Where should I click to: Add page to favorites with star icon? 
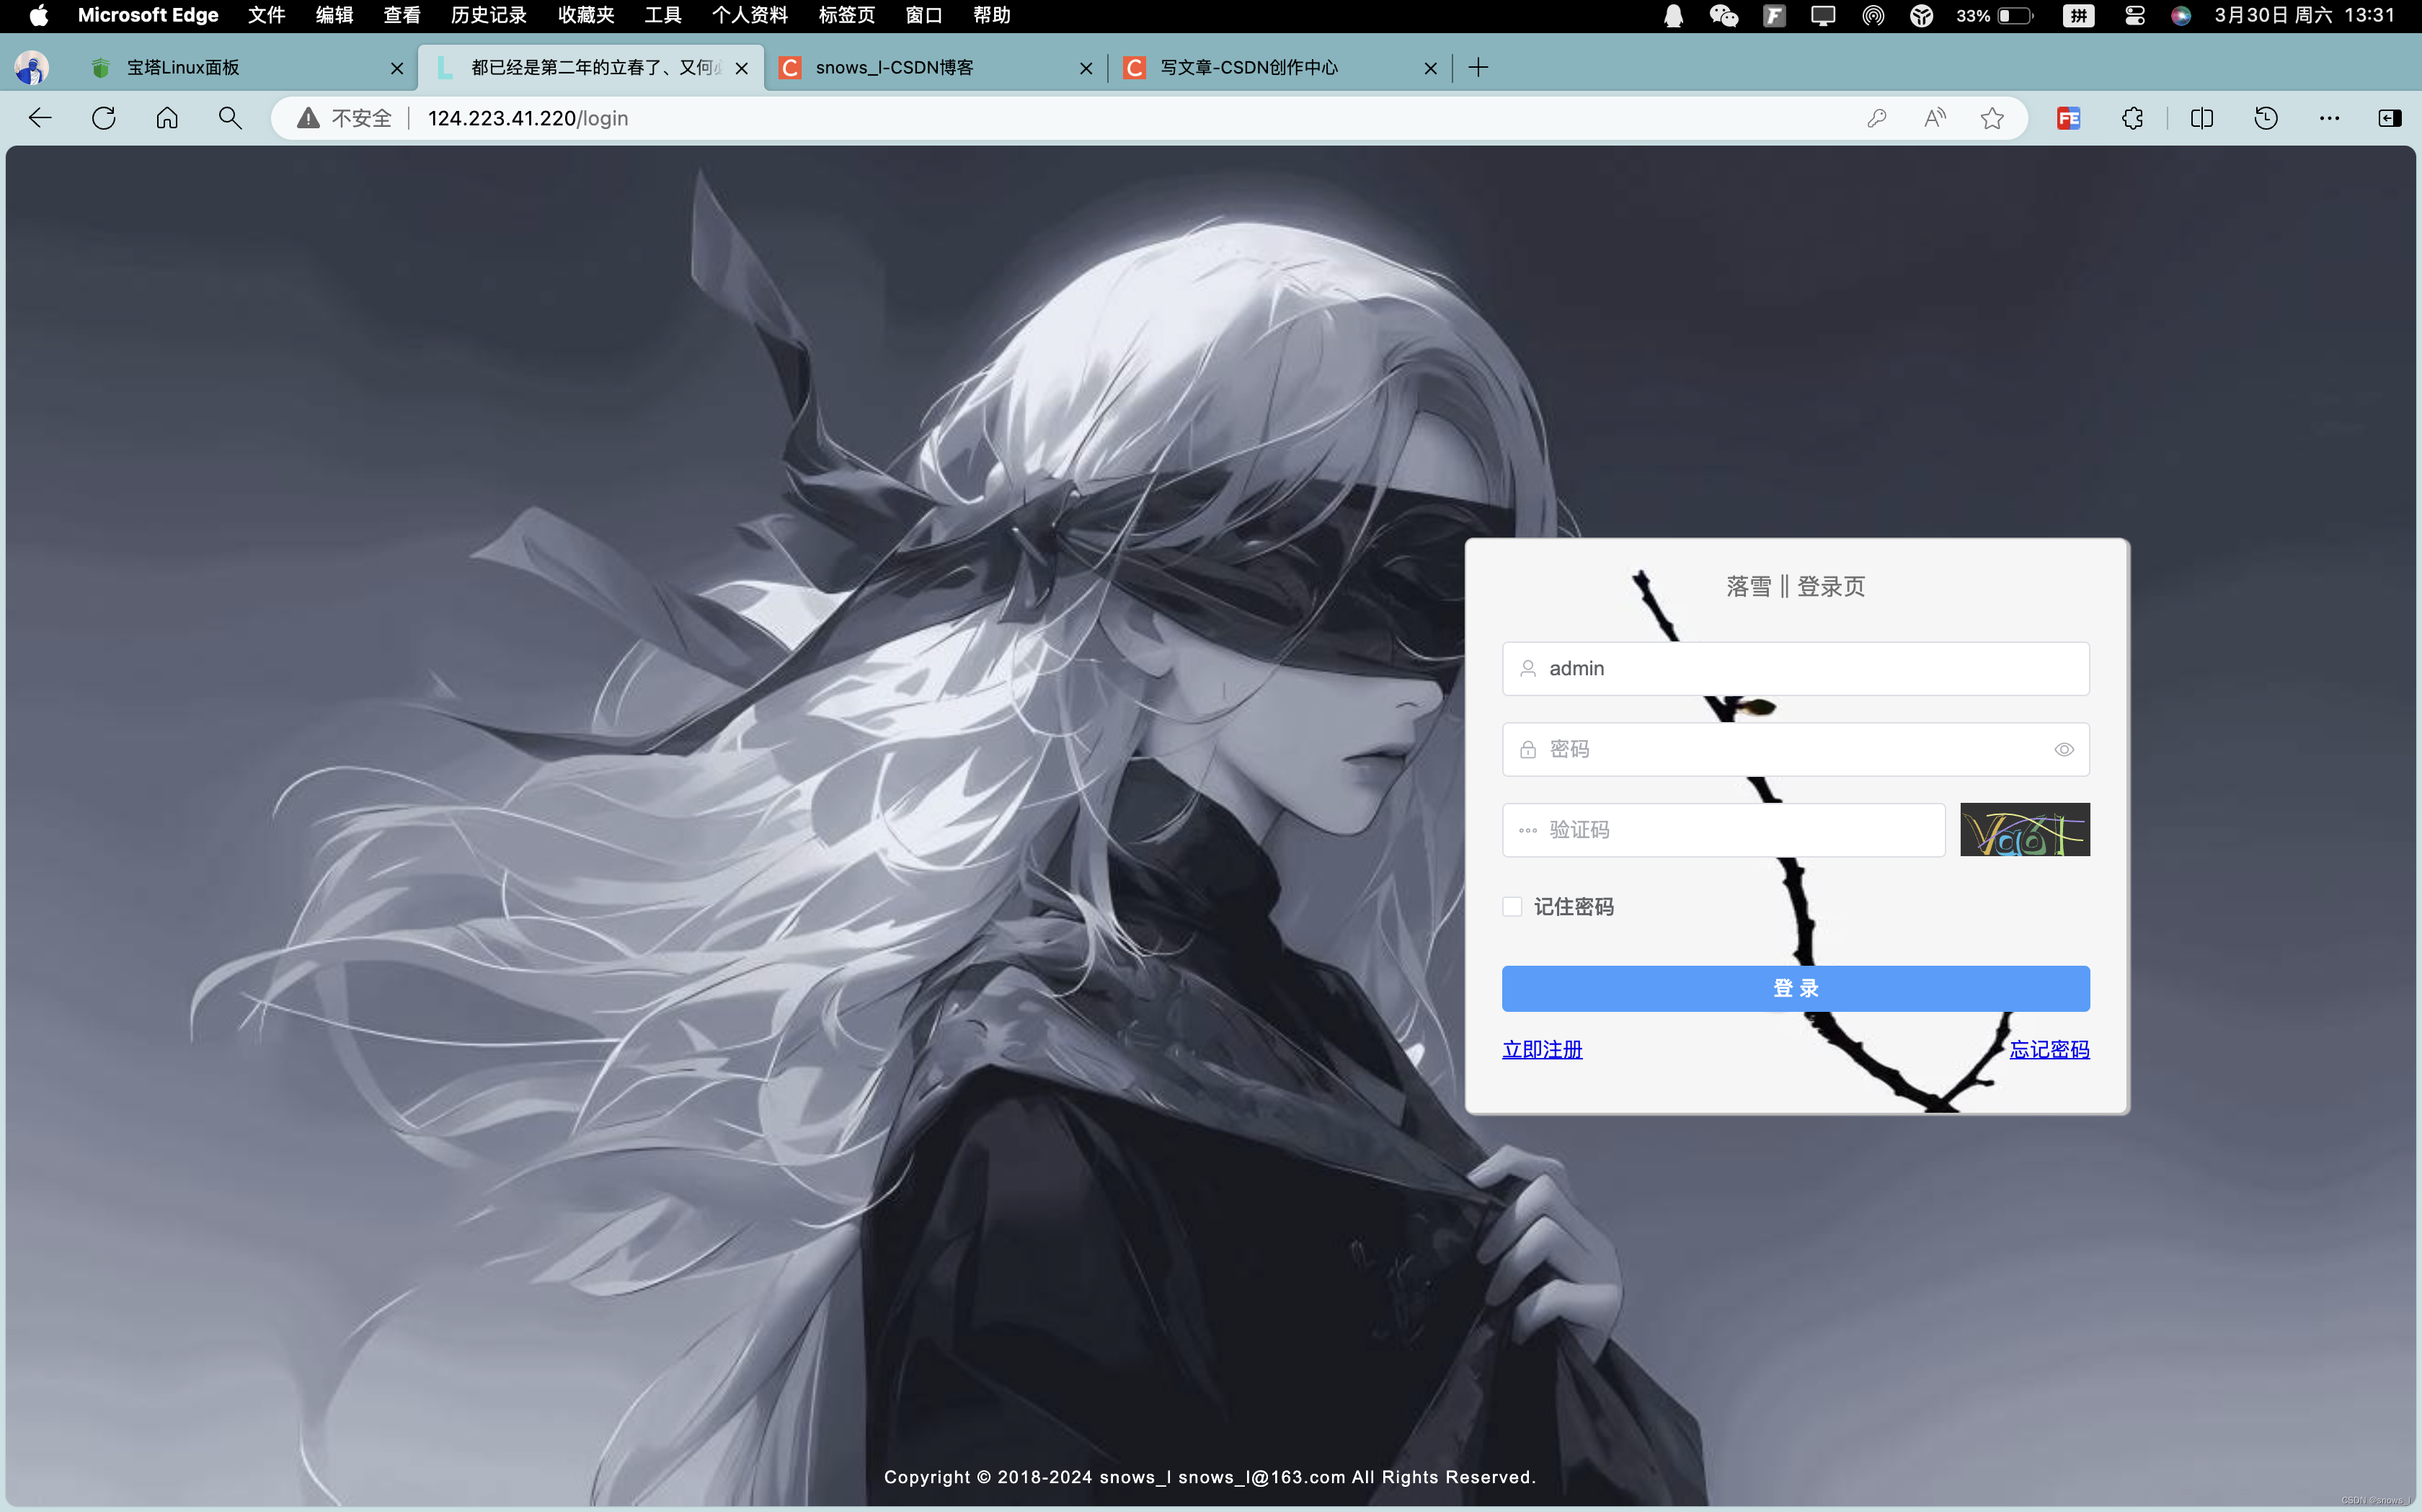(1992, 118)
